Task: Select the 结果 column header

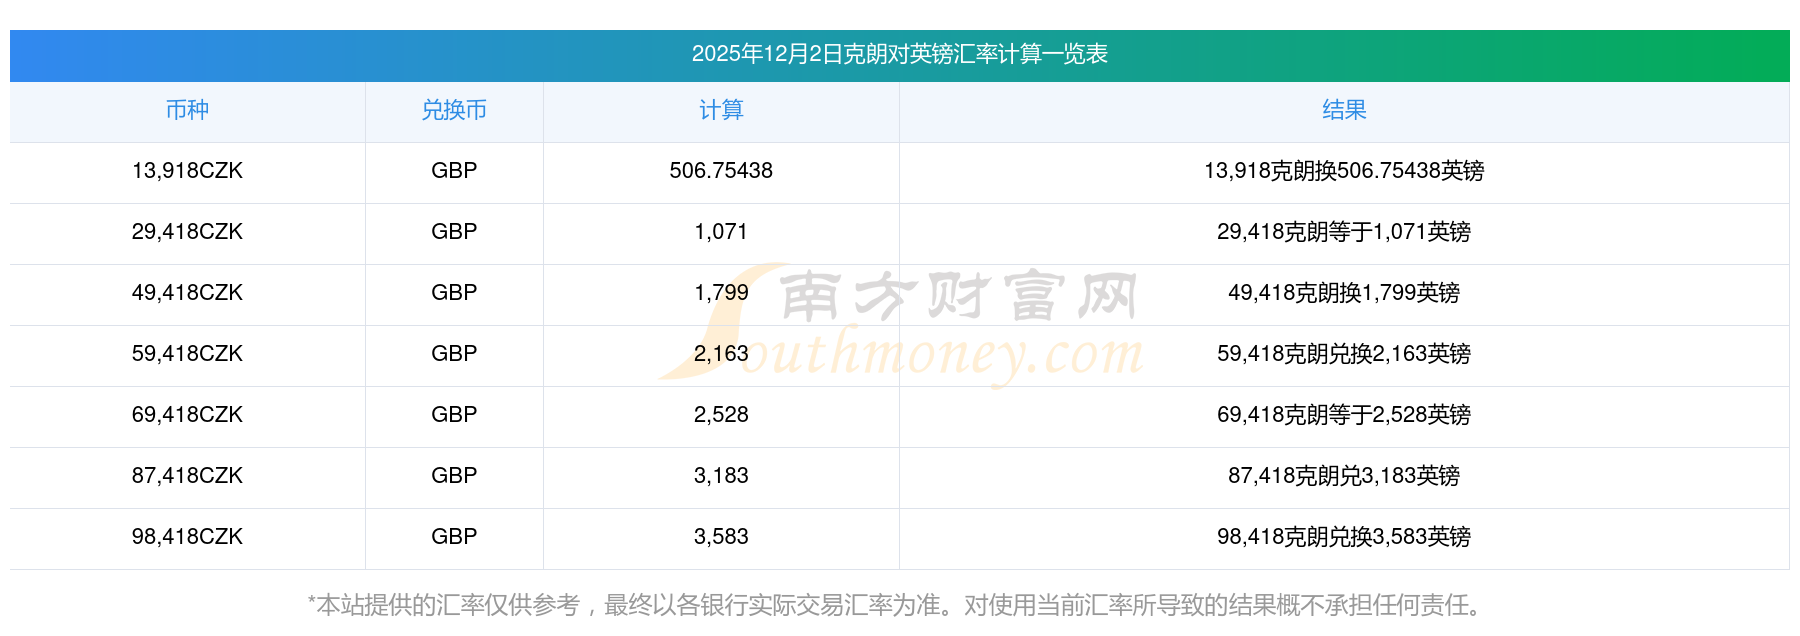Action: coord(1344,110)
